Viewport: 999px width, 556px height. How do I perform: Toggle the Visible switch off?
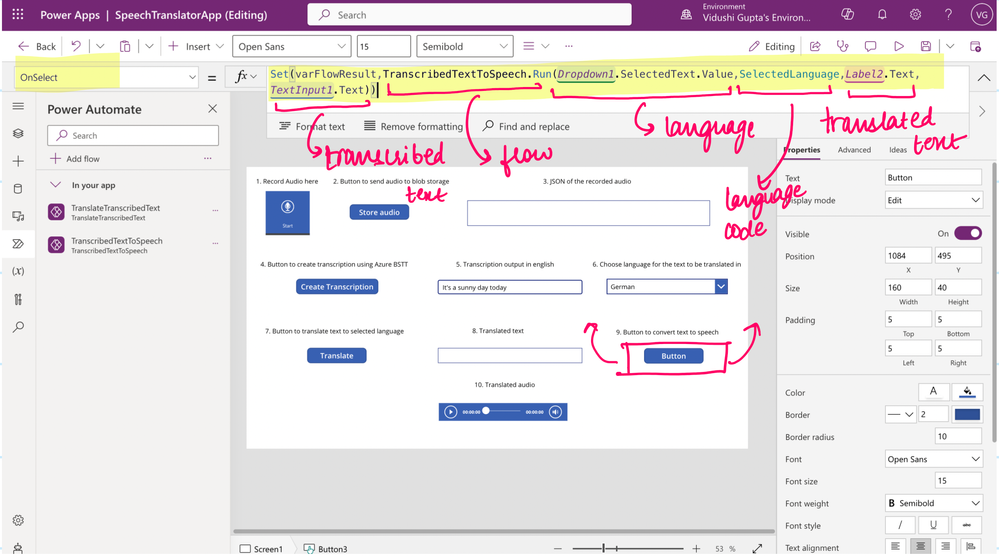coord(968,233)
